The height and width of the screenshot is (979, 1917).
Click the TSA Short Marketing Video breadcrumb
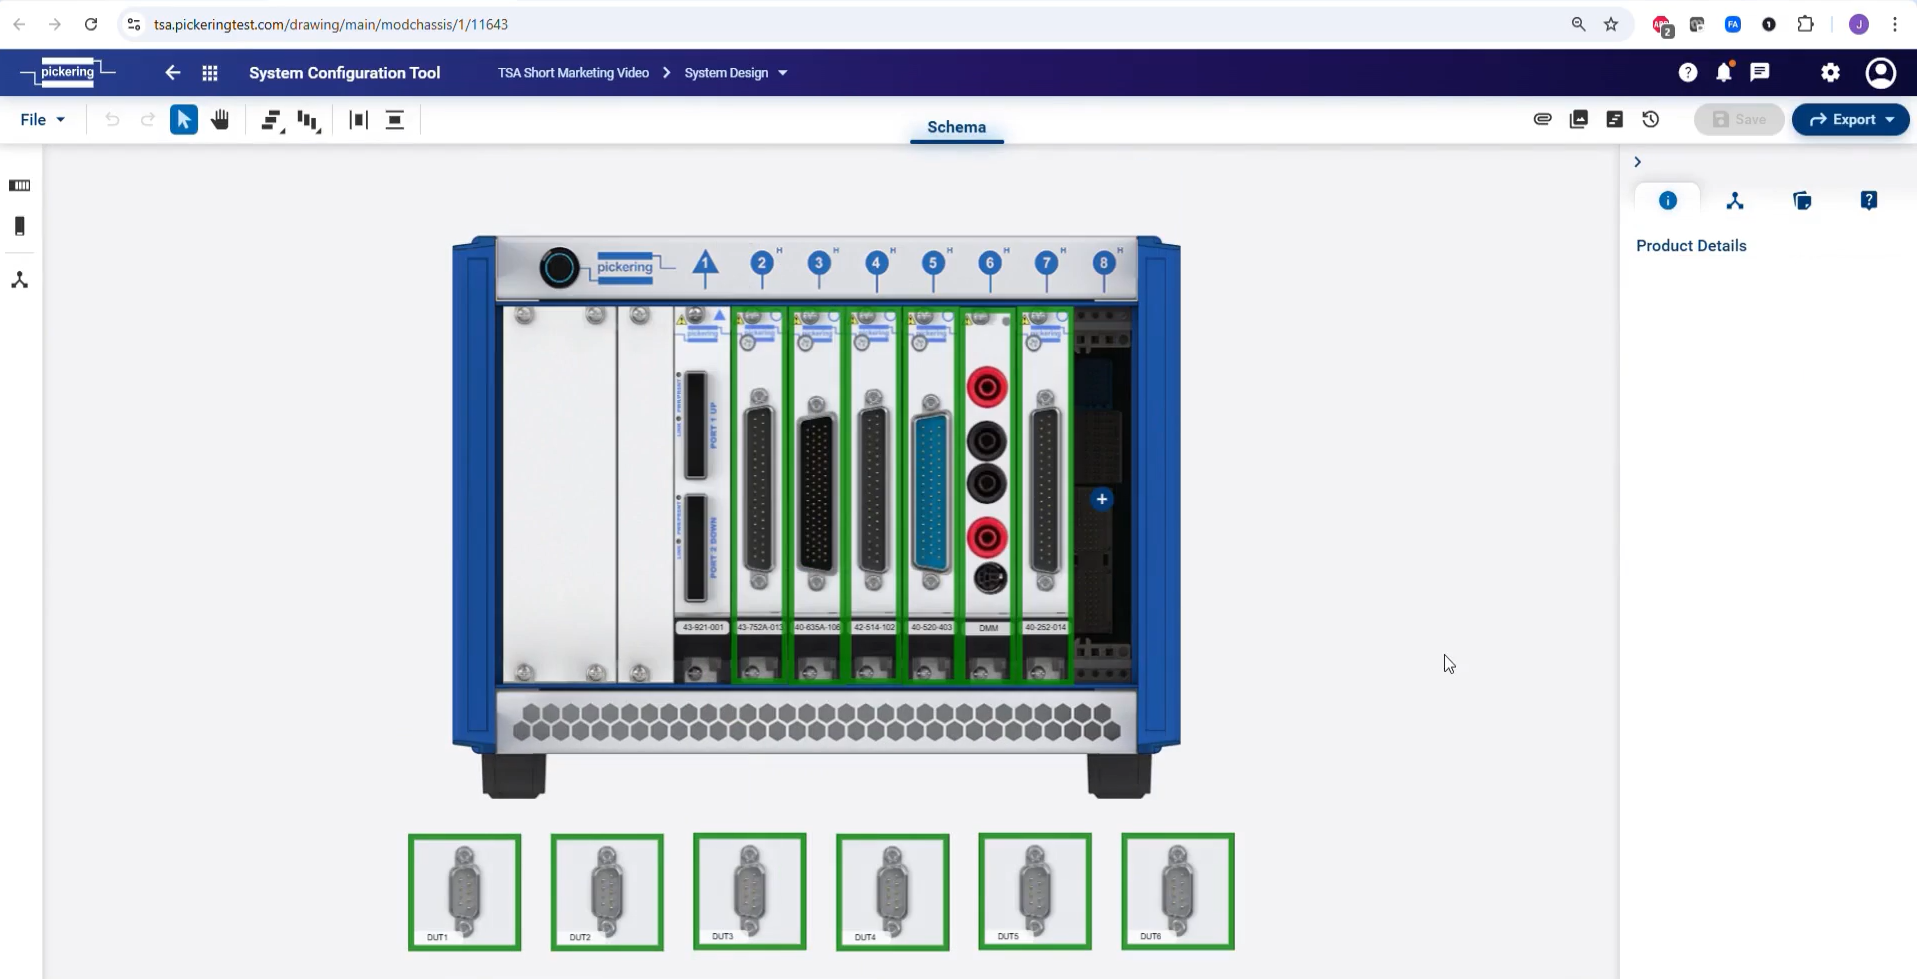click(573, 73)
